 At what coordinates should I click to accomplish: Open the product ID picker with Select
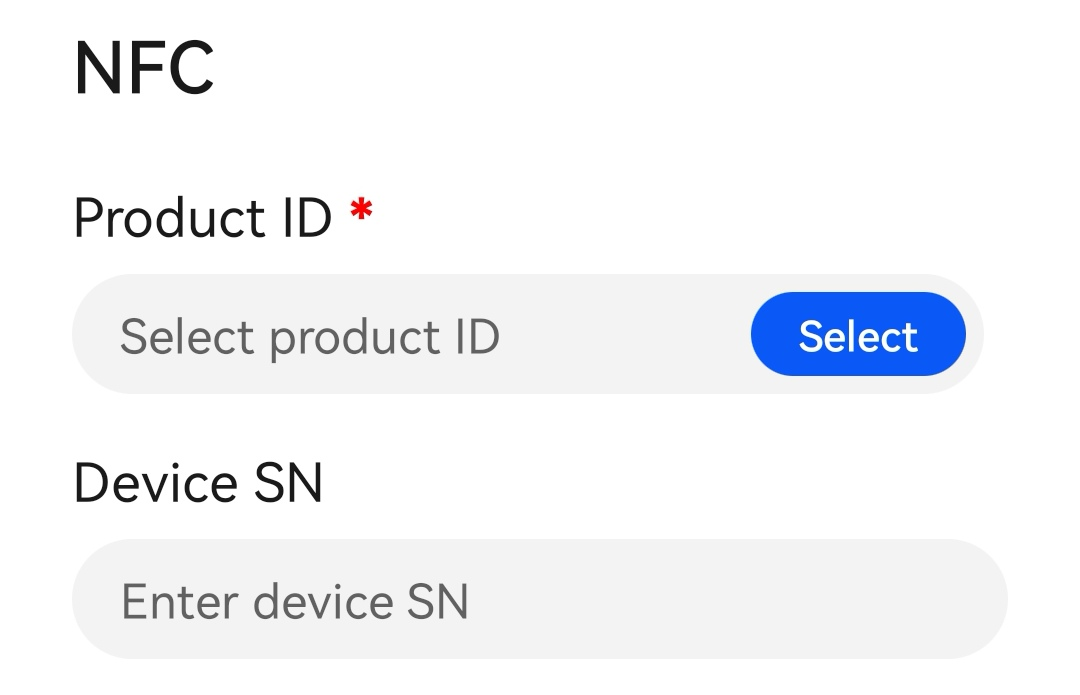pyautogui.click(x=858, y=334)
